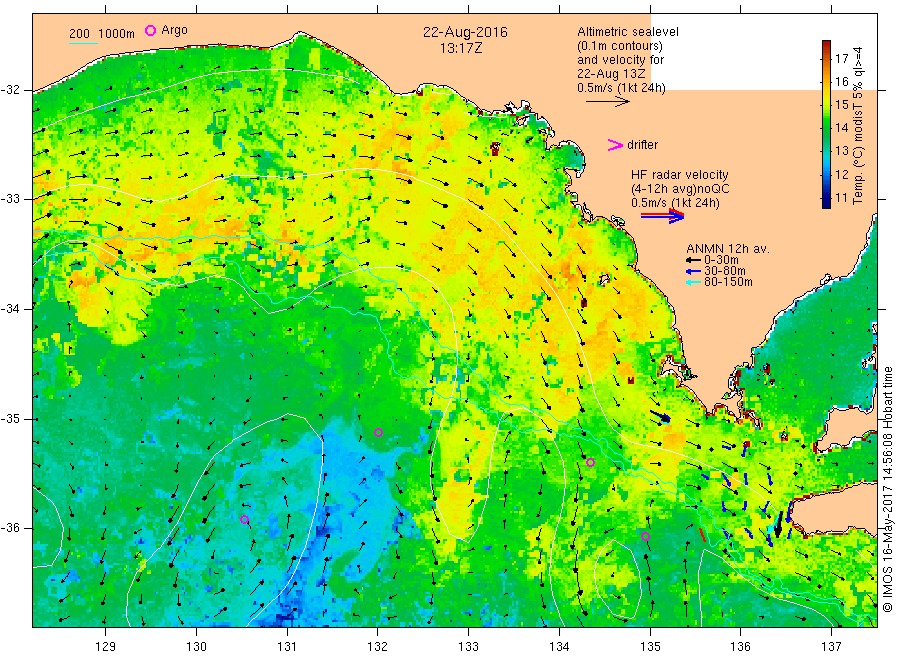Viewport: 900px width, 660px height.
Task: Click the "0-30m" depth label
Action: 721,261
